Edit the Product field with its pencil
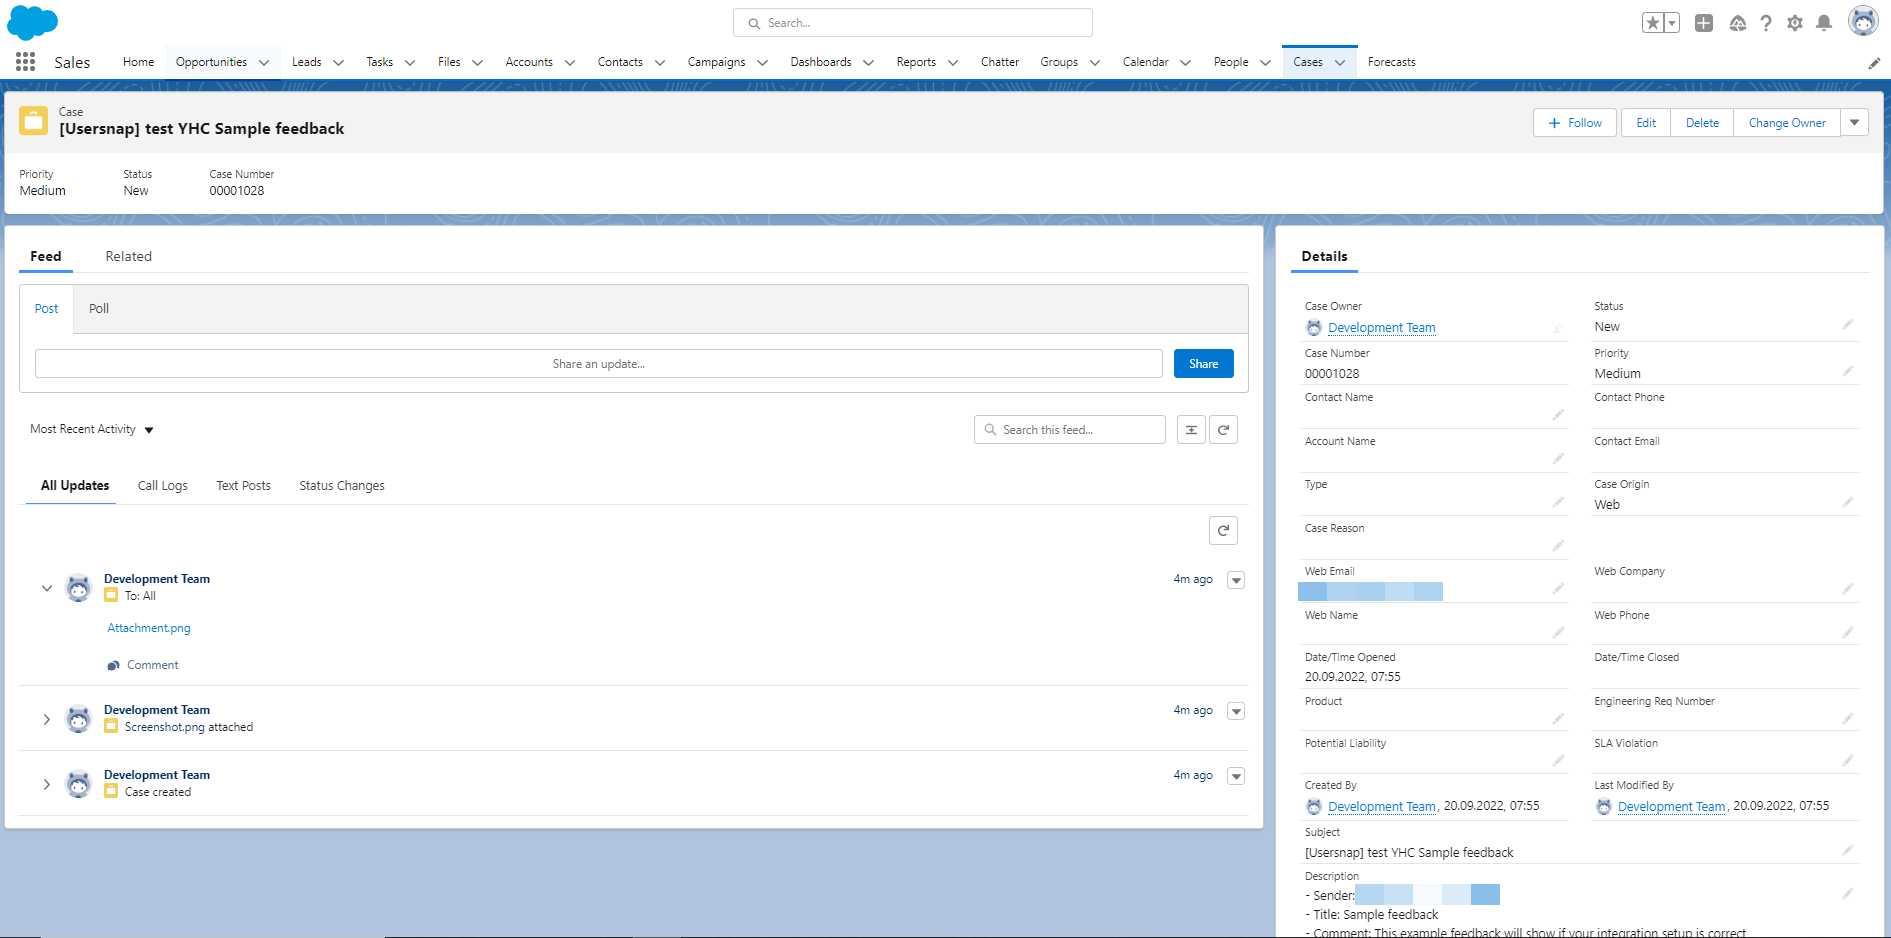 [1558, 718]
